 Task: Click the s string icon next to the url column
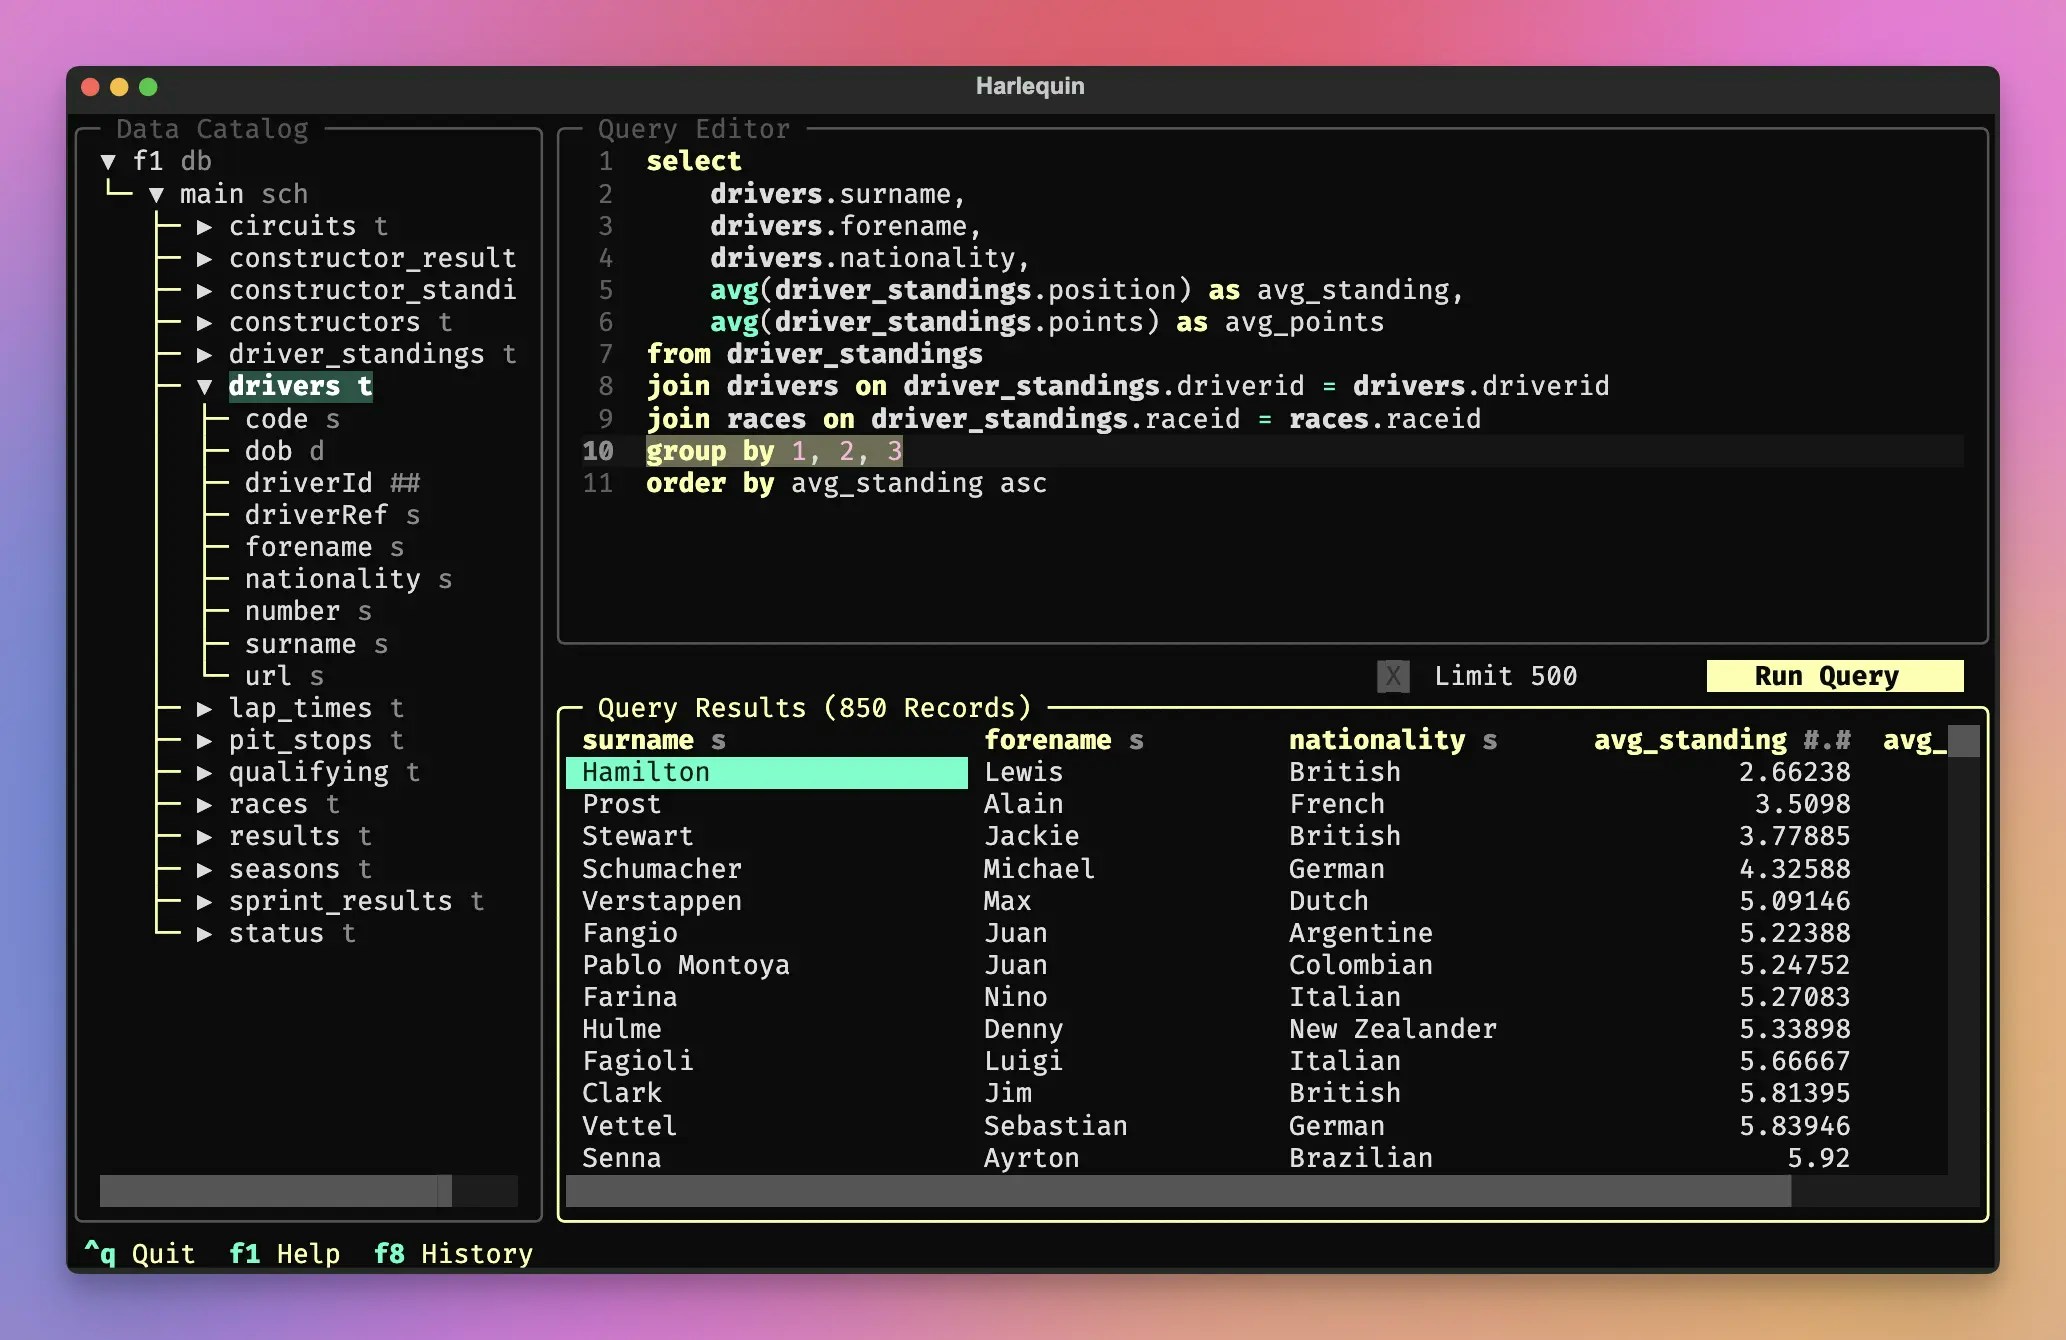tap(317, 676)
